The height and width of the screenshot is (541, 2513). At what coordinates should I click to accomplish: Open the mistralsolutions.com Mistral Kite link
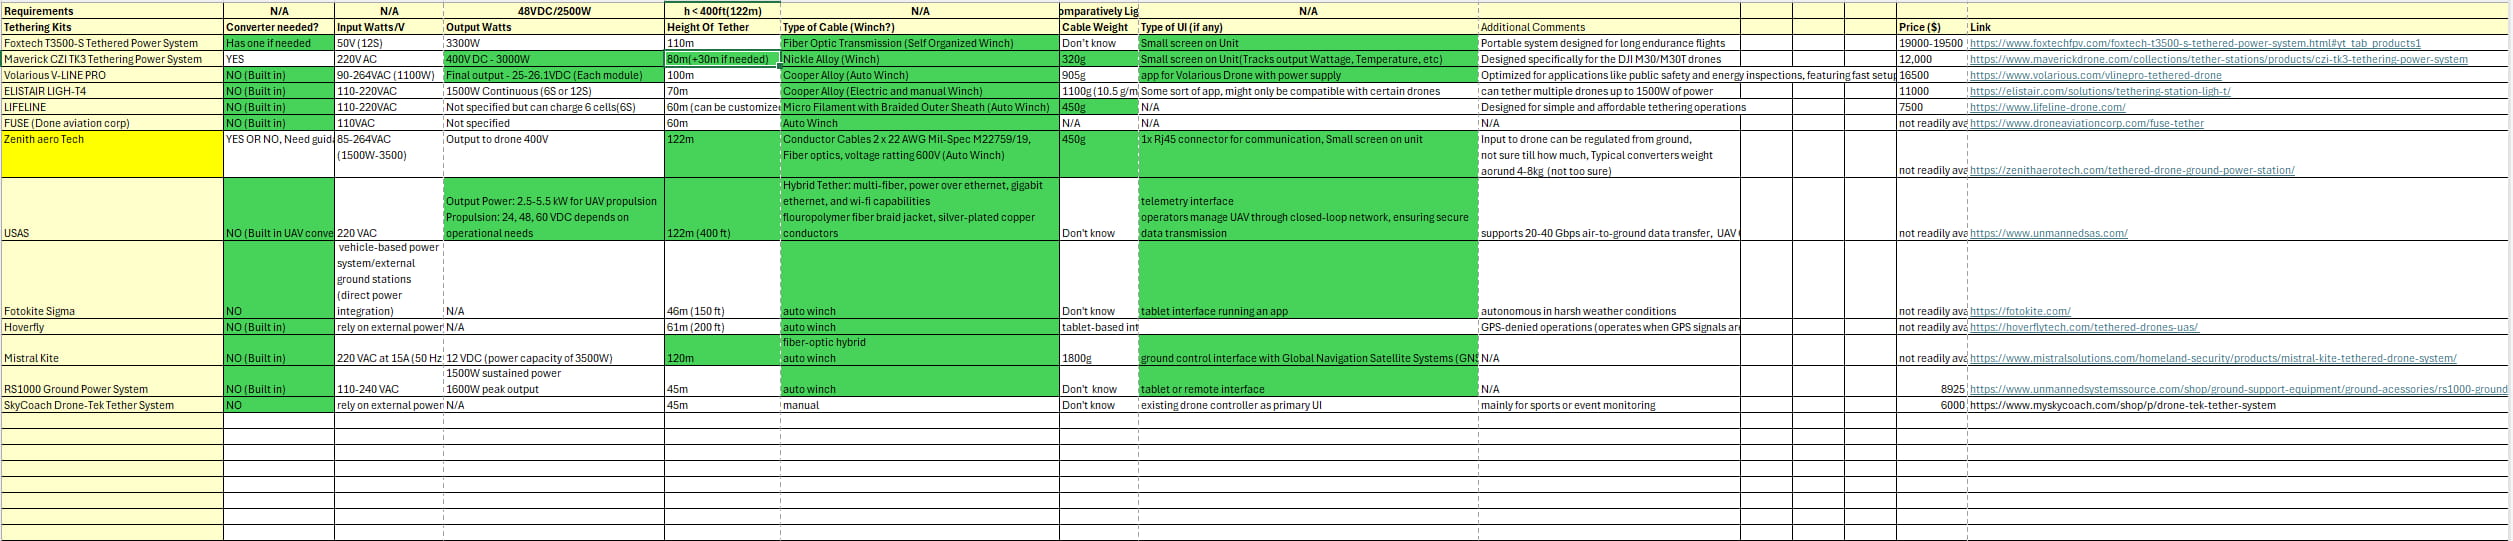coord(2212,359)
